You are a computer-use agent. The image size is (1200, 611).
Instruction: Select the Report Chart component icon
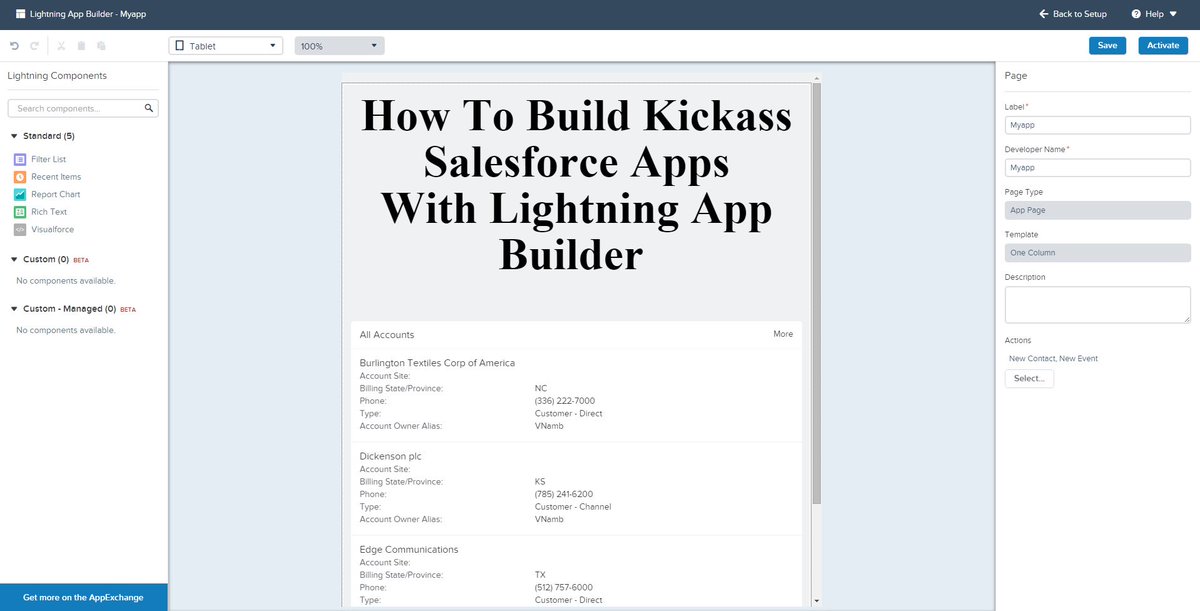tap(20, 194)
